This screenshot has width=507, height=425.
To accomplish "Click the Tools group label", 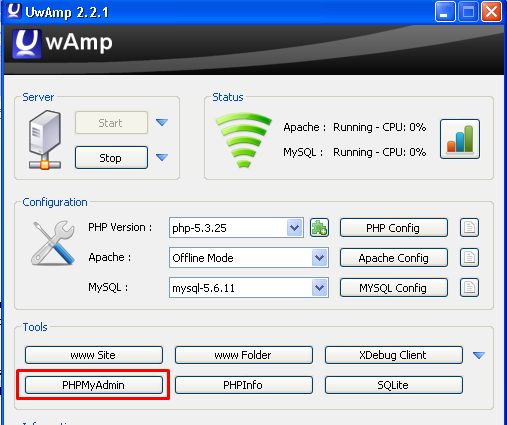I will pyautogui.click(x=35, y=327).
